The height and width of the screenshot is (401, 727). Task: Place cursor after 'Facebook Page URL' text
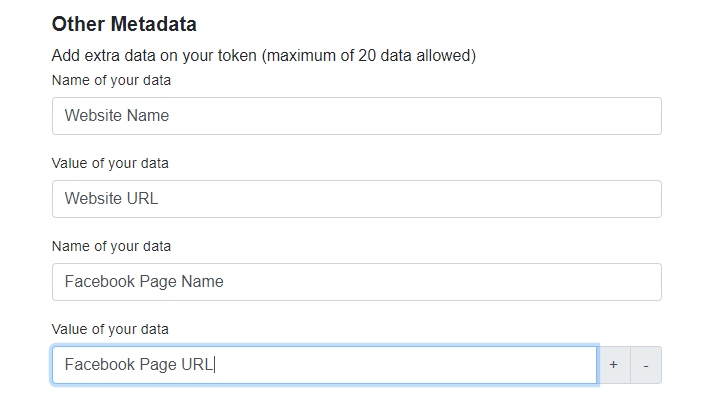point(215,365)
